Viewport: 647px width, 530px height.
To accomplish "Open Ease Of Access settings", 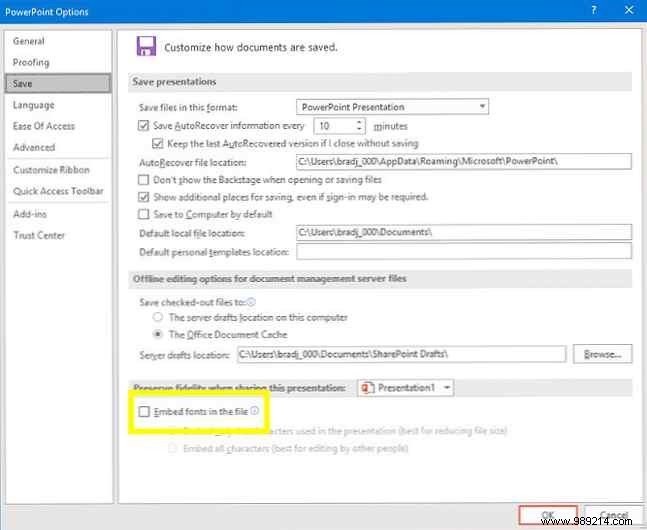I will pyautogui.click(x=44, y=126).
